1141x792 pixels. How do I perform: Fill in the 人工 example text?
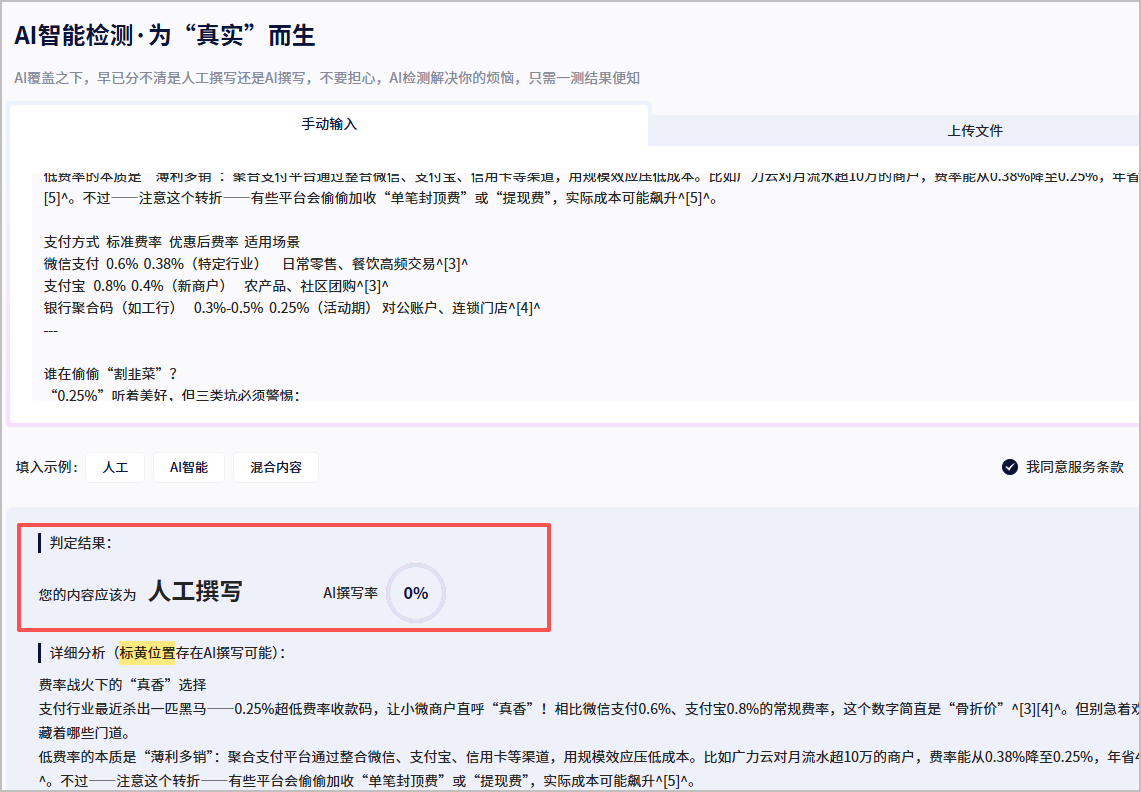click(115, 467)
